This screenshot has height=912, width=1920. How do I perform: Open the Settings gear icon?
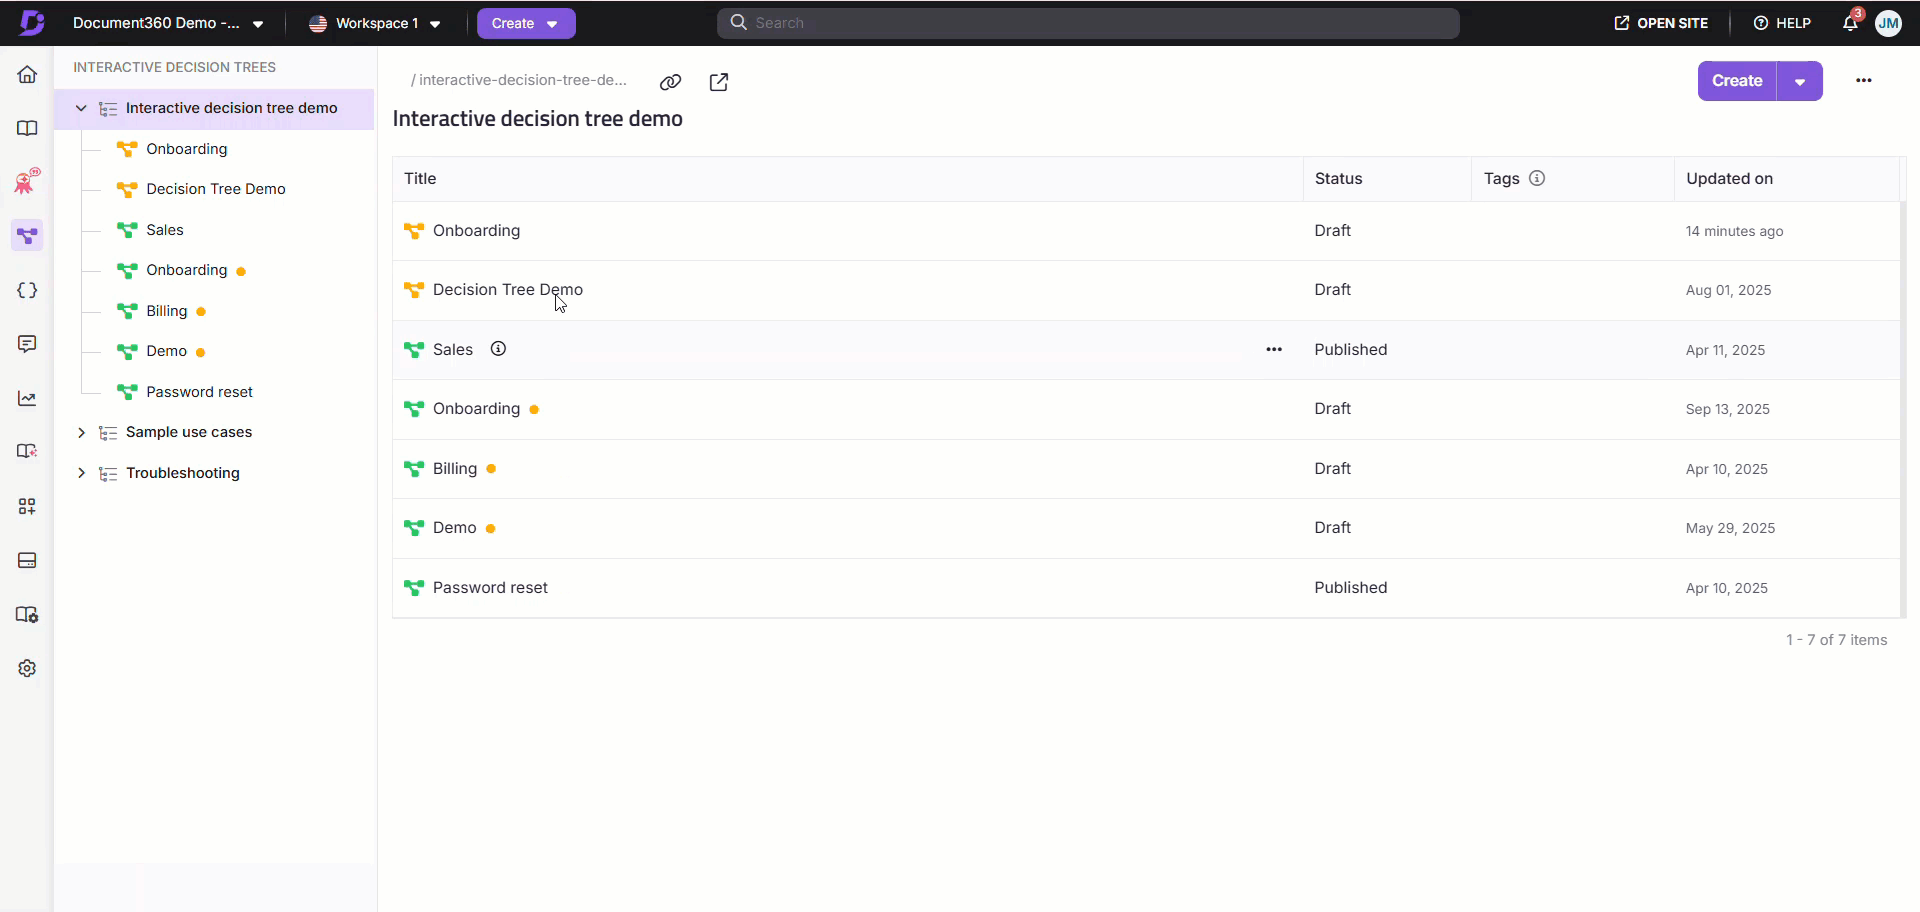coord(27,668)
